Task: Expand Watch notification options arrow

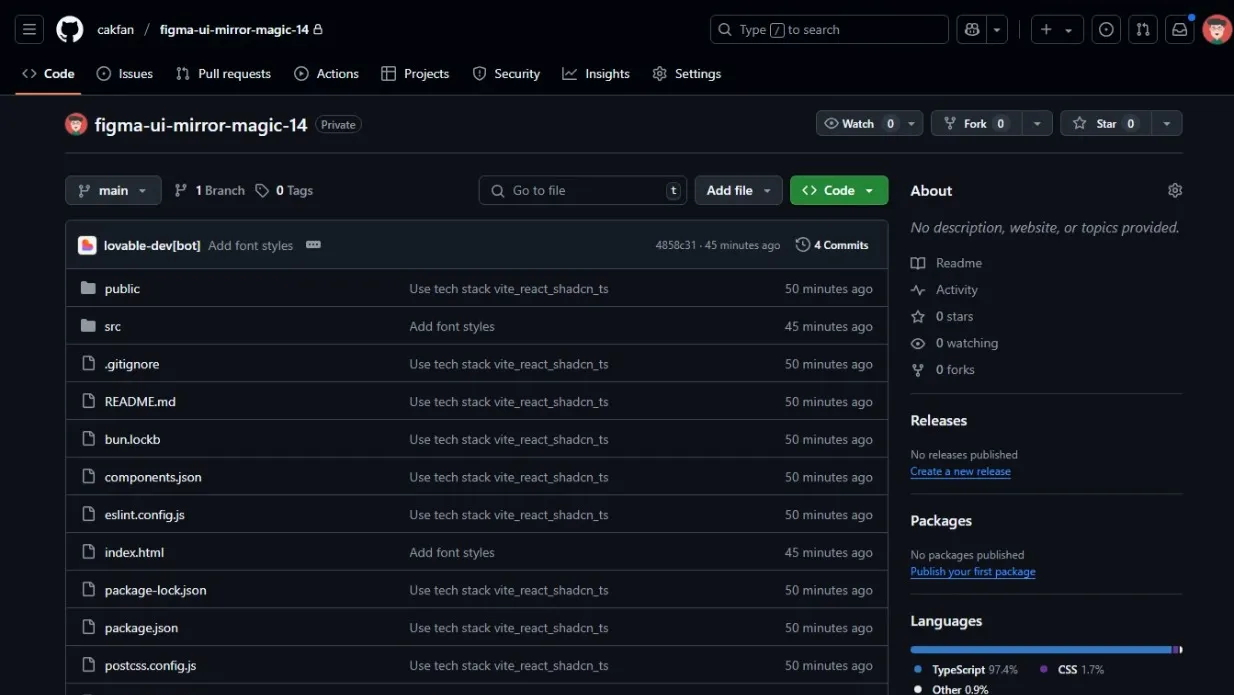Action: 912,124
